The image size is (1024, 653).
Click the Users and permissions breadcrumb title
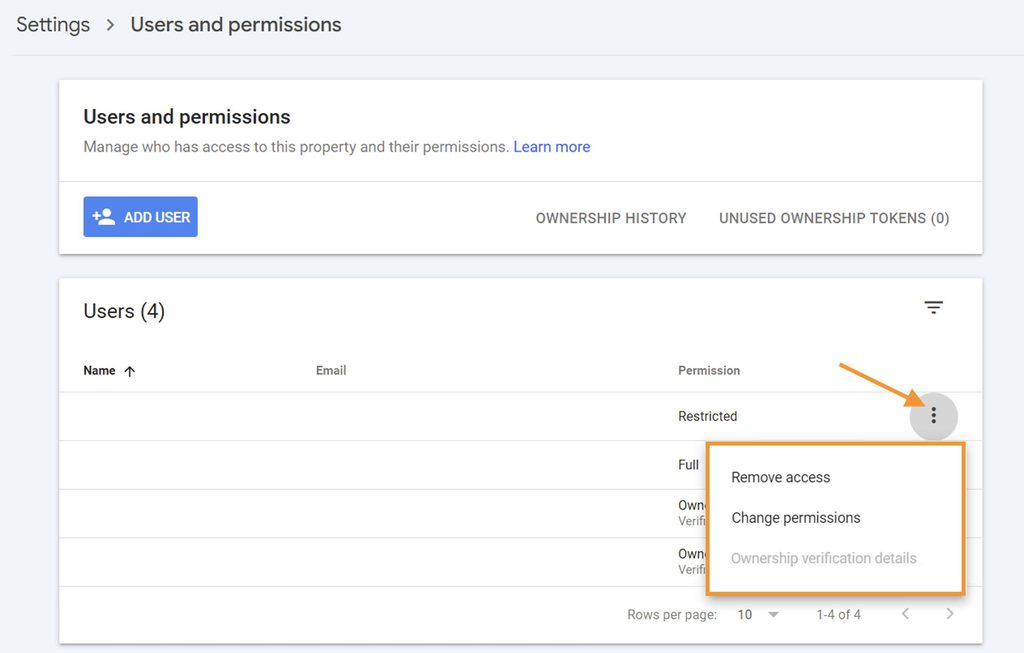point(236,25)
